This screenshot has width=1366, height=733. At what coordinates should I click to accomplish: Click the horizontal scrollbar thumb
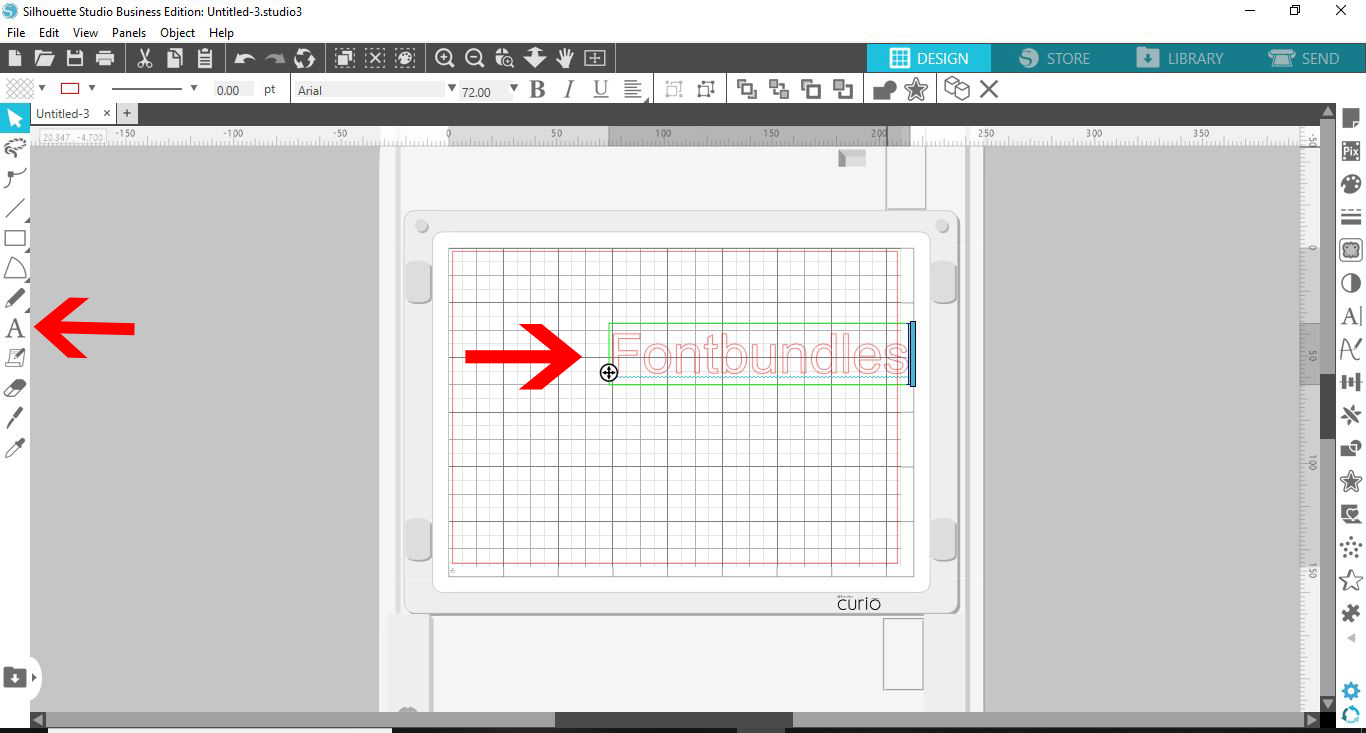[674, 720]
